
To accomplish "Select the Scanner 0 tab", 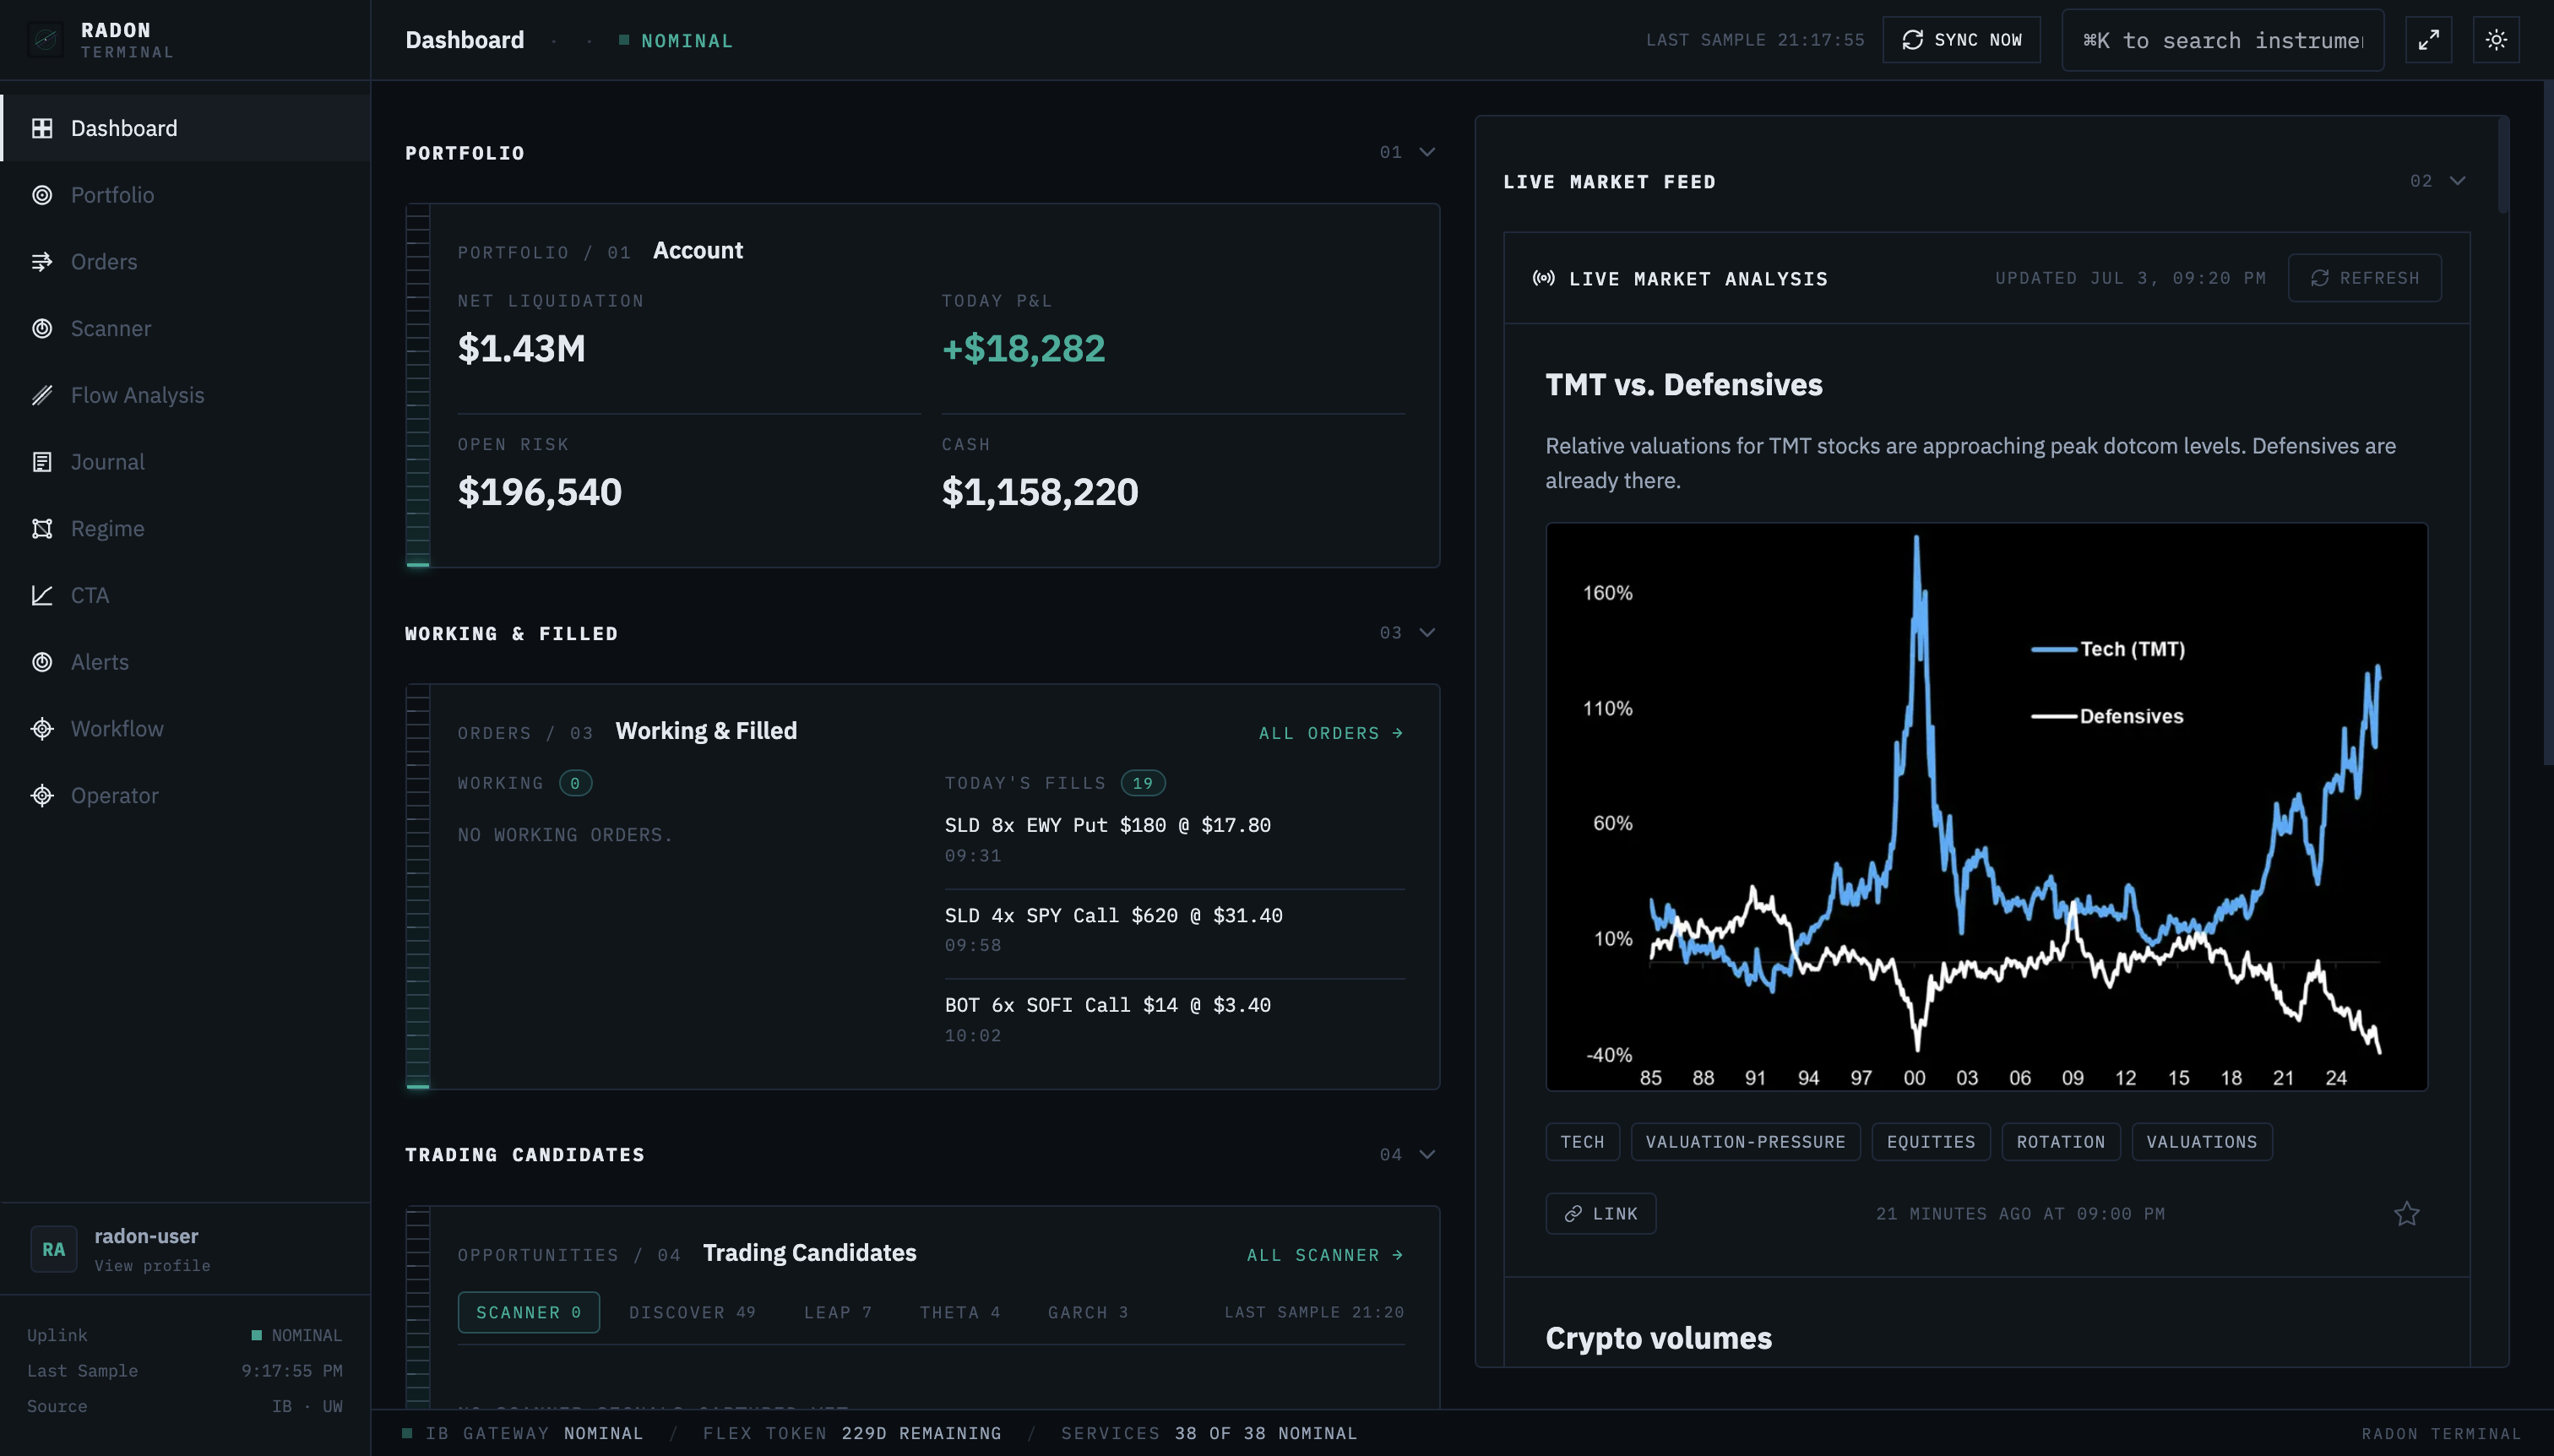I will (528, 1312).
